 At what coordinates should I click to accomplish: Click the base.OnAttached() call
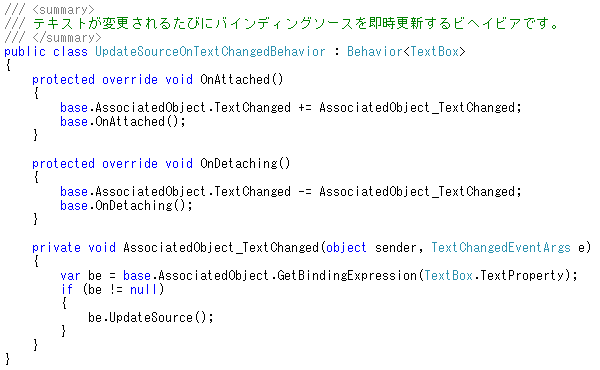point(122,122)
